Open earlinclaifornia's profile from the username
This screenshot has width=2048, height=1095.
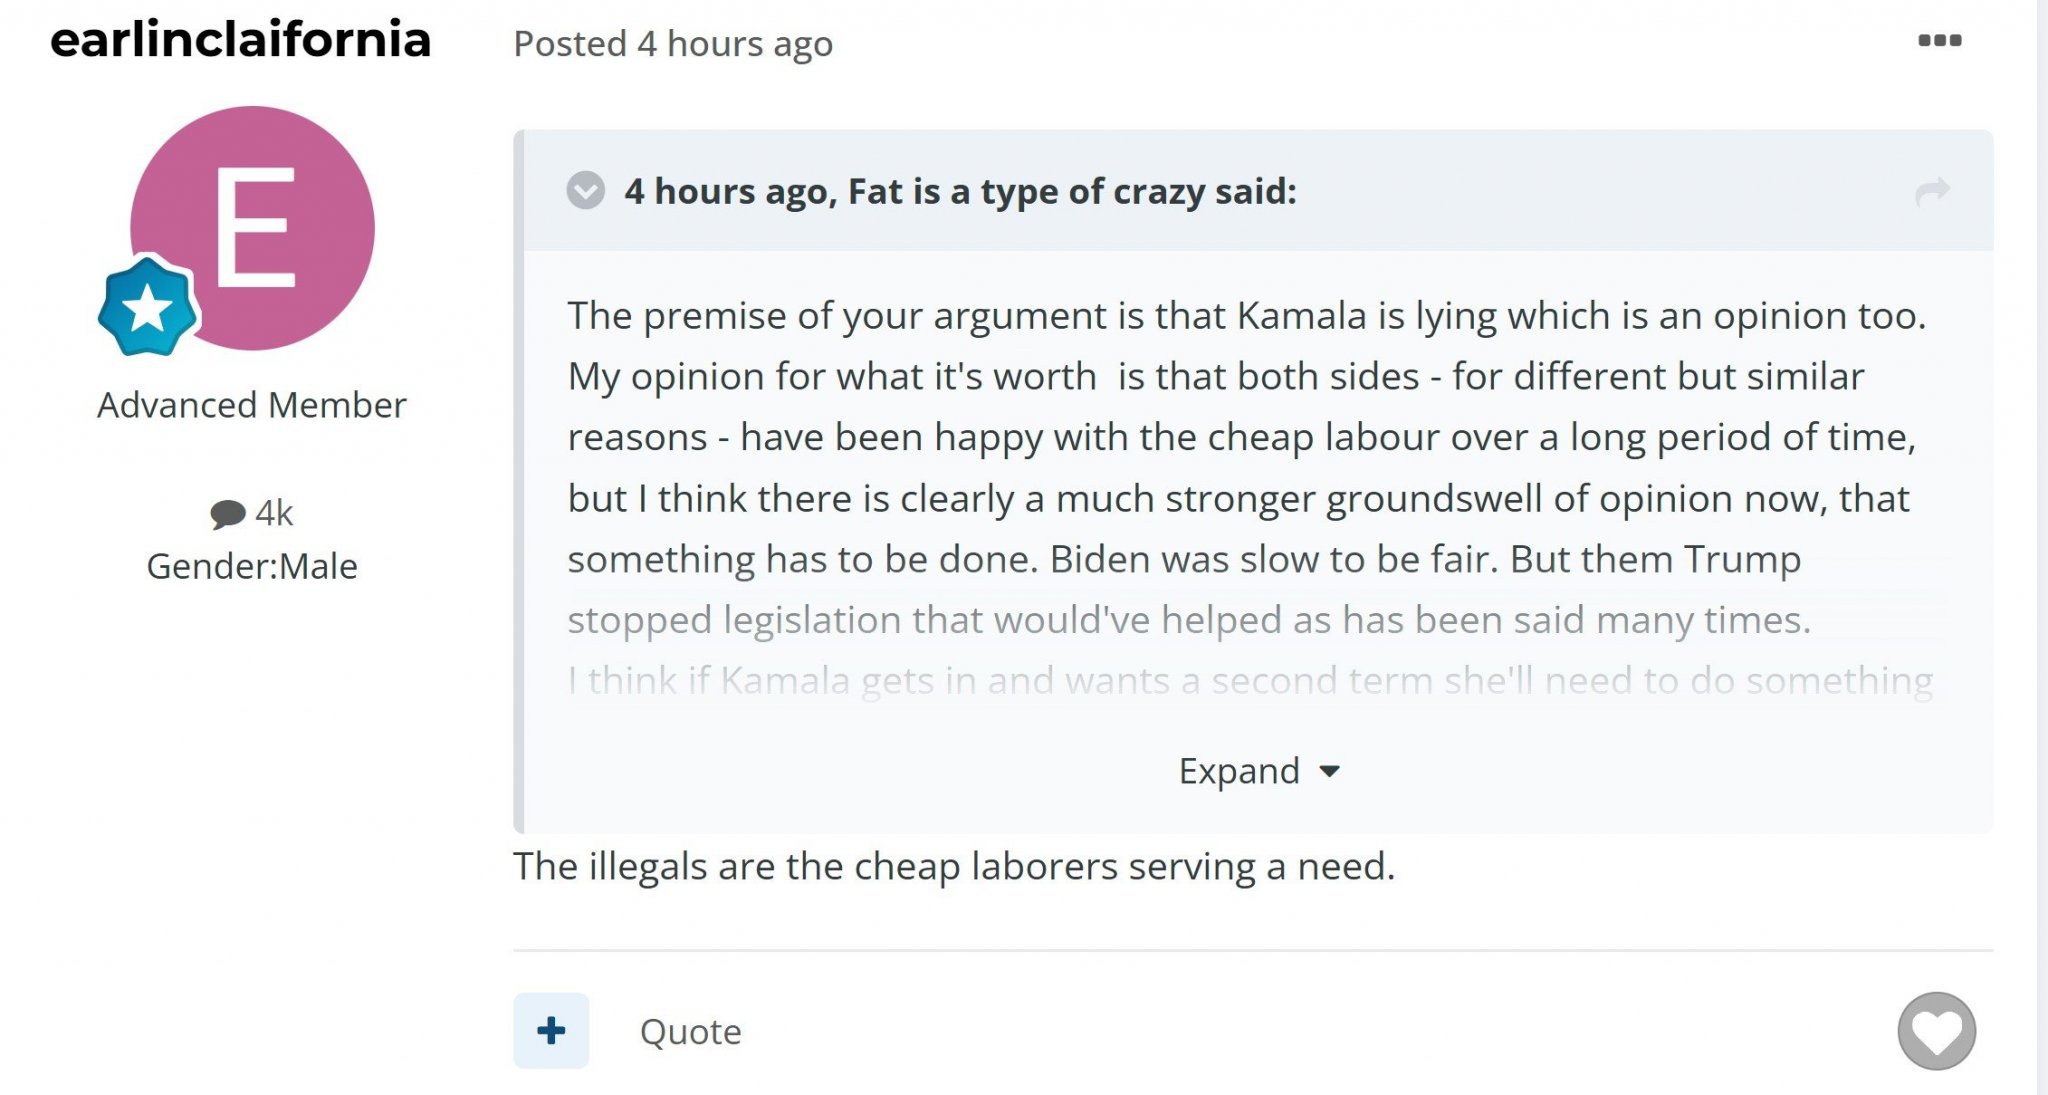240,40
